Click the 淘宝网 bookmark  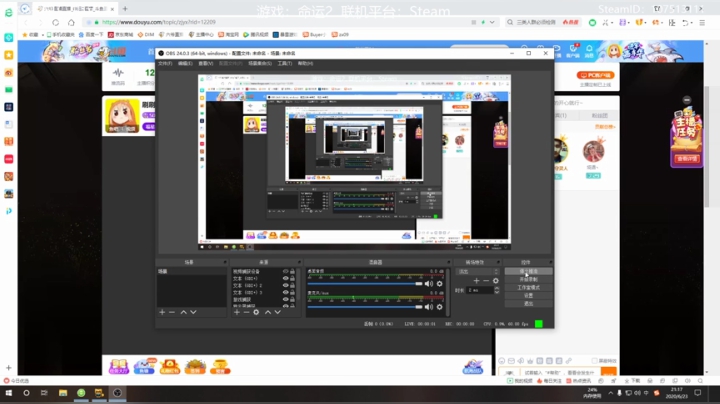pyautogui.click(x=228, y=34)
